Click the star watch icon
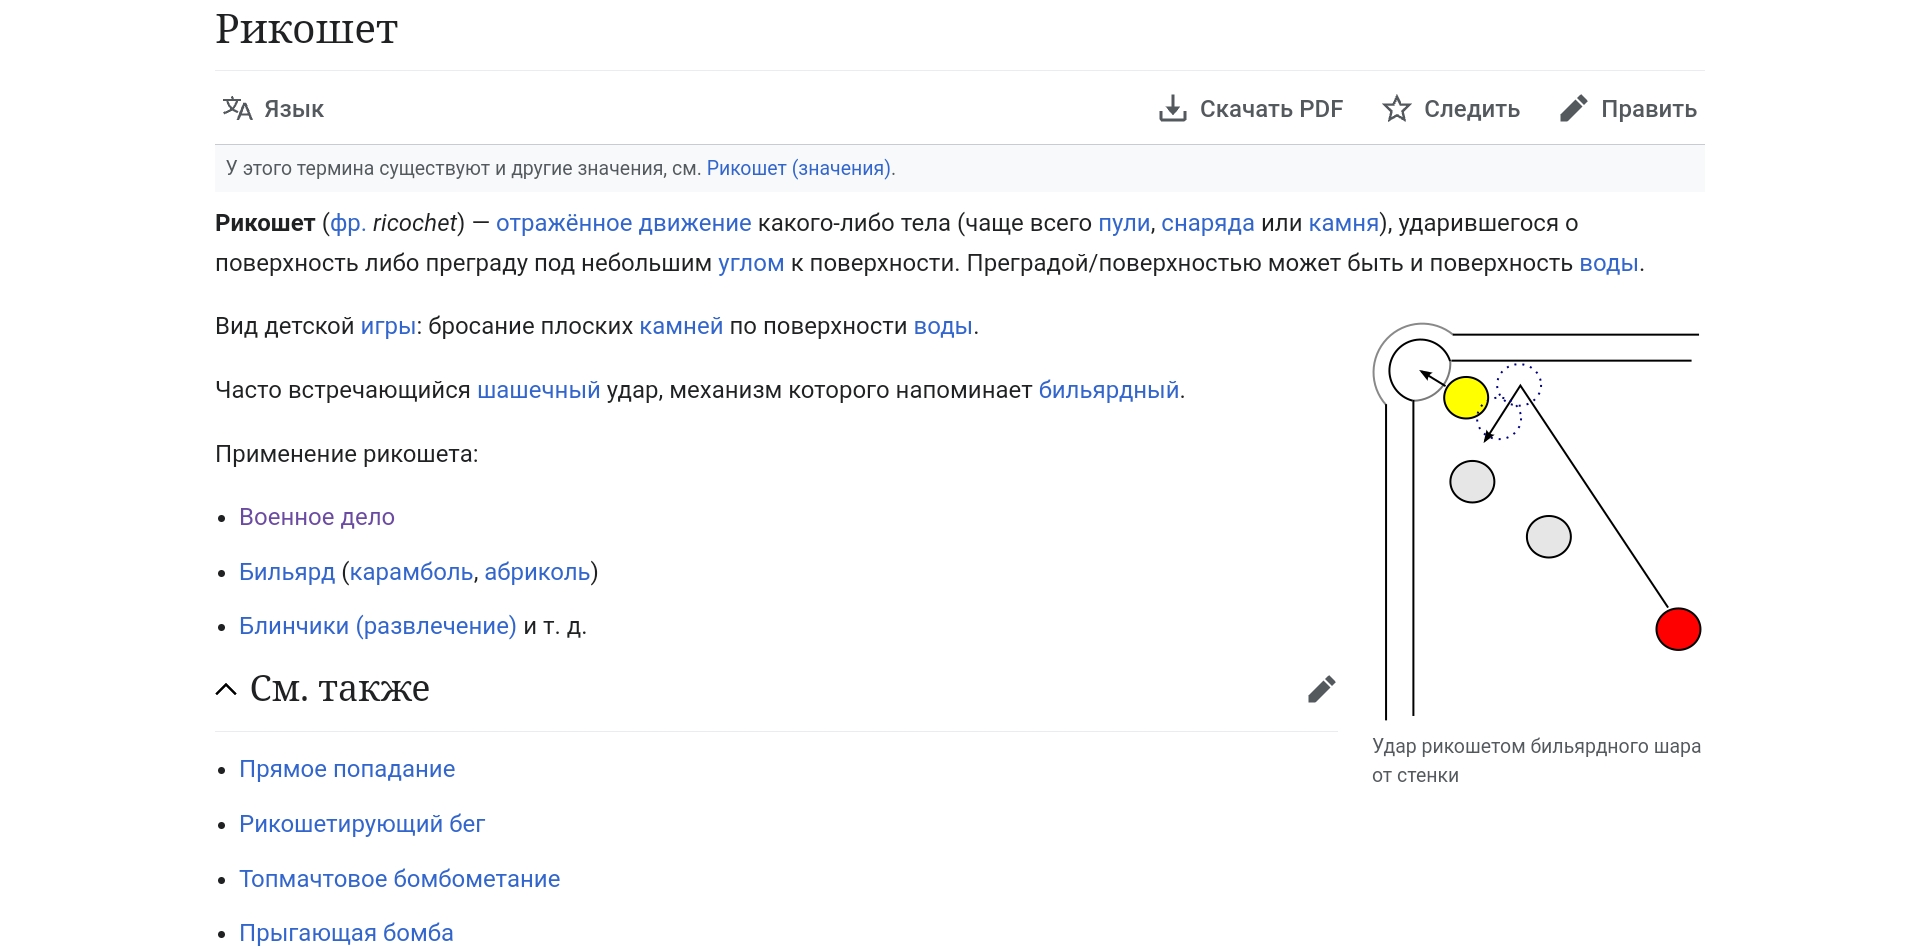Screen dimensions: 1918x948 coord(1396,108)
